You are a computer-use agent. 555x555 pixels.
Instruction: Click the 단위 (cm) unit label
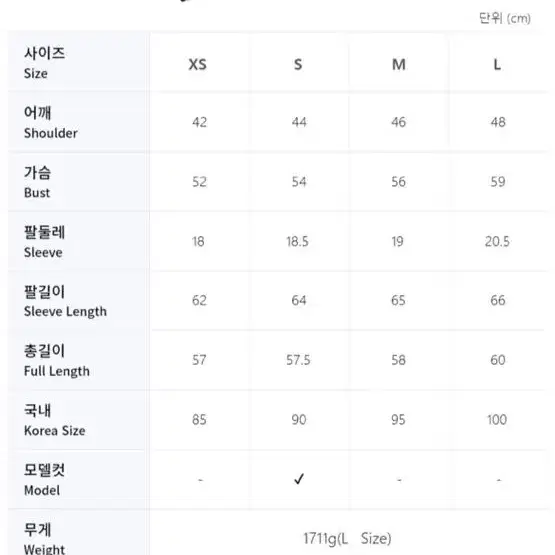pos(505,18)
